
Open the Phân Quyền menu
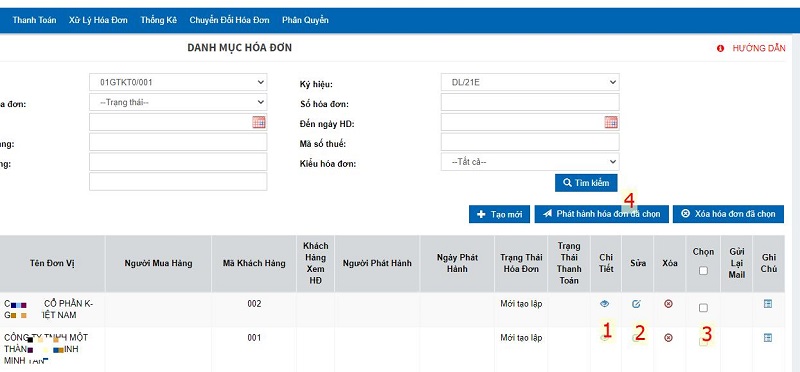pyautogui.click(x=305, y=20)
